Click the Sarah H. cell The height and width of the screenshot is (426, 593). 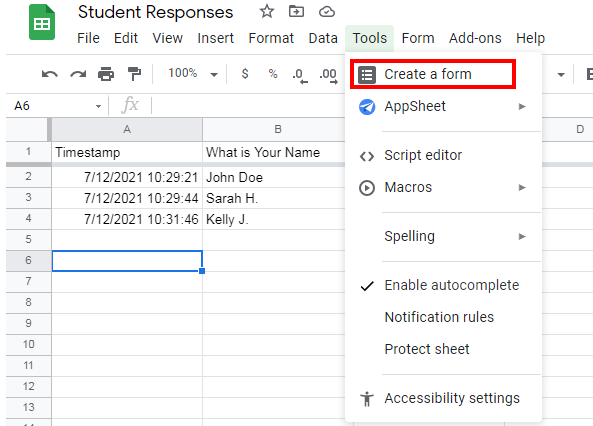pos(274,198)
